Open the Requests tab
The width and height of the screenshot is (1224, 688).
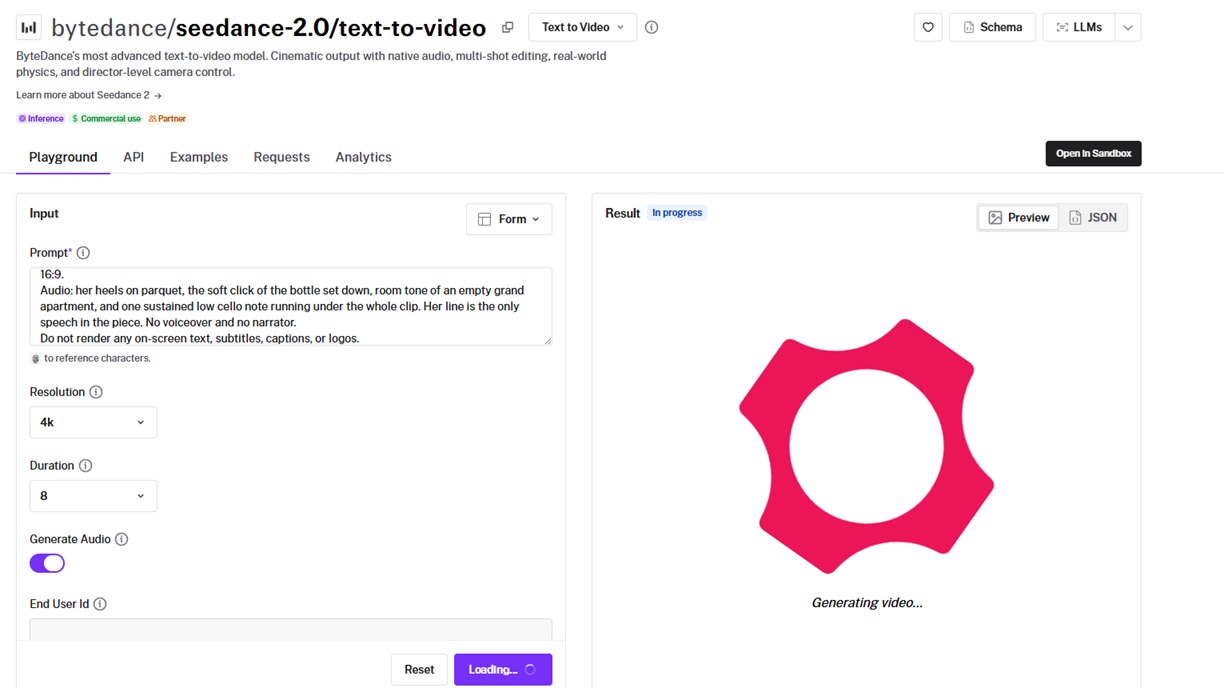[282, 157]
